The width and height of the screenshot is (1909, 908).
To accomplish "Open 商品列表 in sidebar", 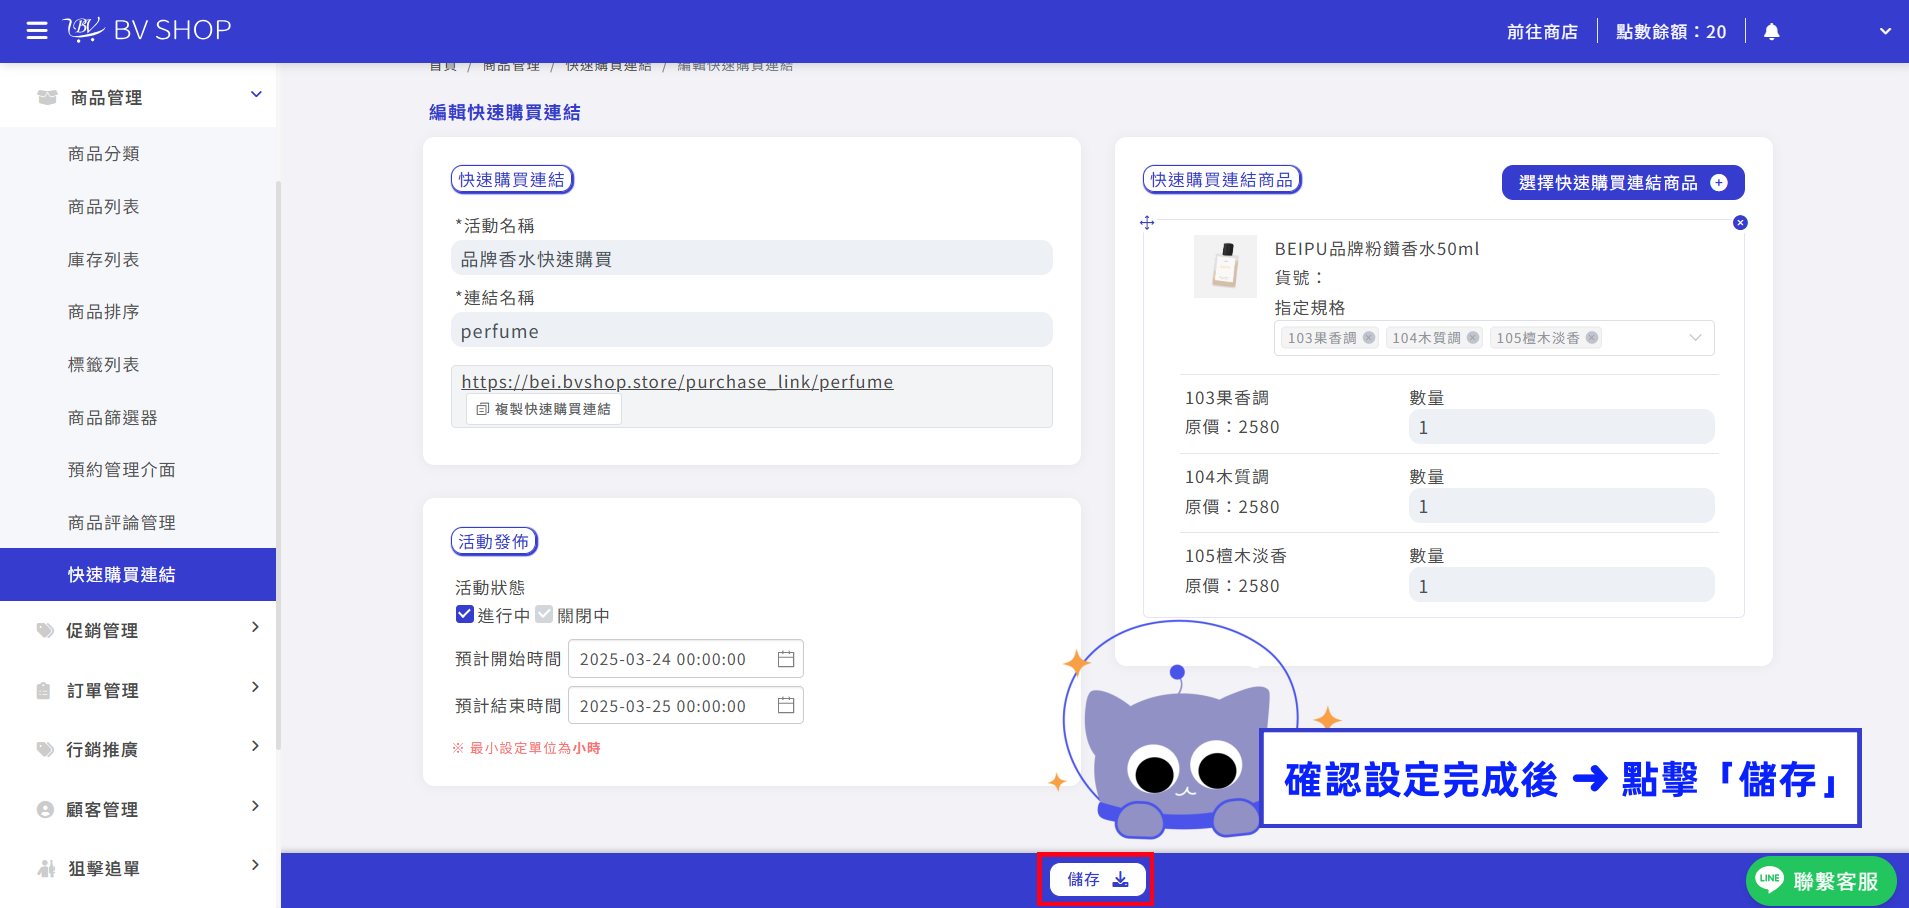I will (x=103, y=207).
